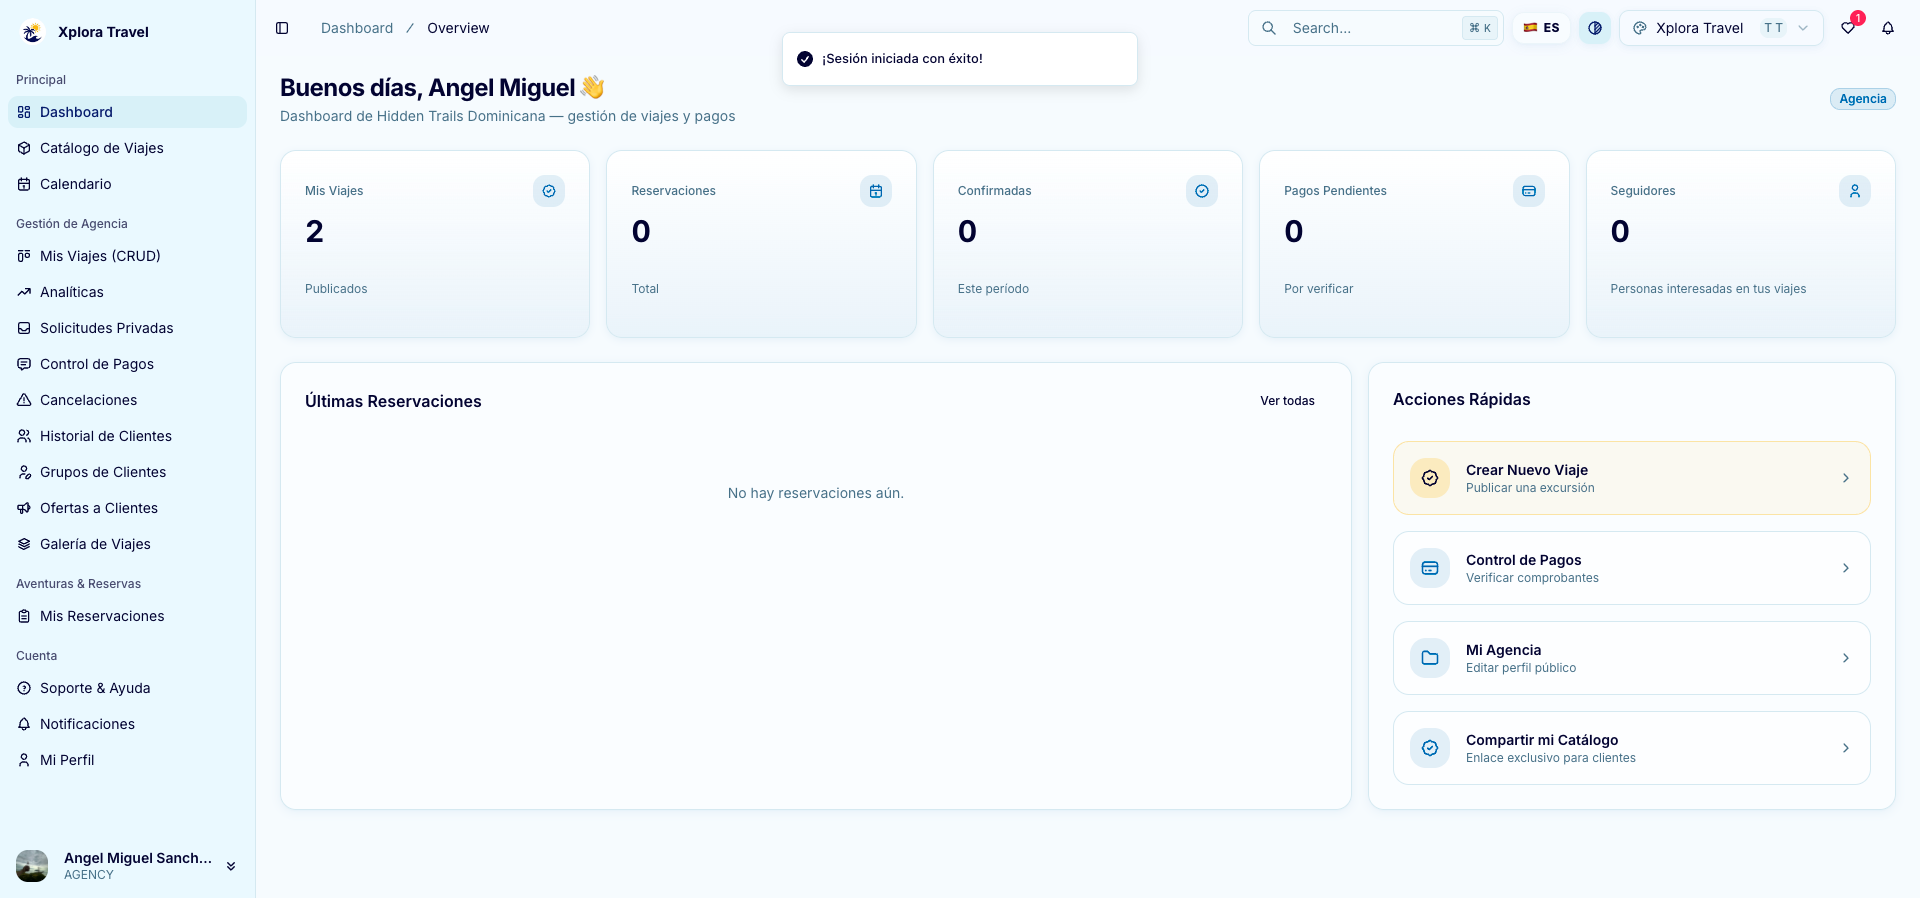1920x898 pixels.
Task: Click the Mi Agencia folder icon
Action: (1430, 658)
